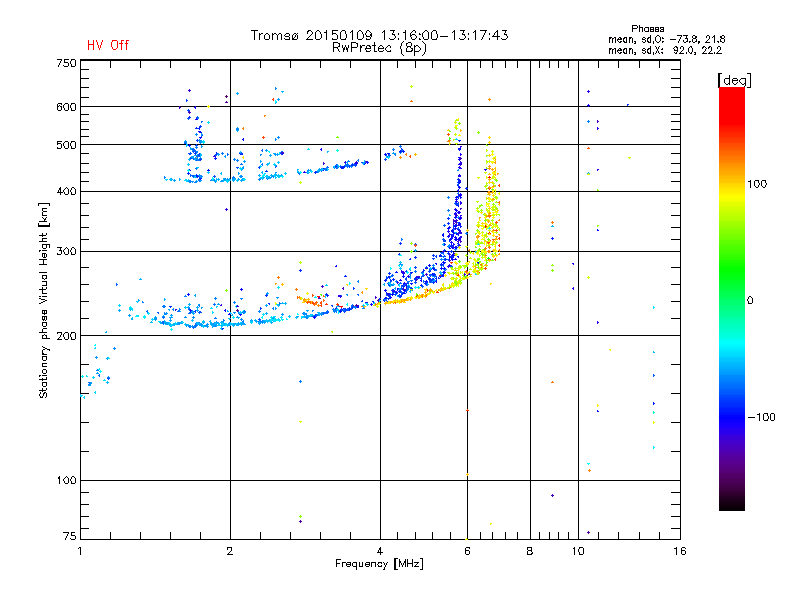This screenshot has width=800, height=600.
Task: Click the 750 tick on height axis
Action: tap(66, 63)
